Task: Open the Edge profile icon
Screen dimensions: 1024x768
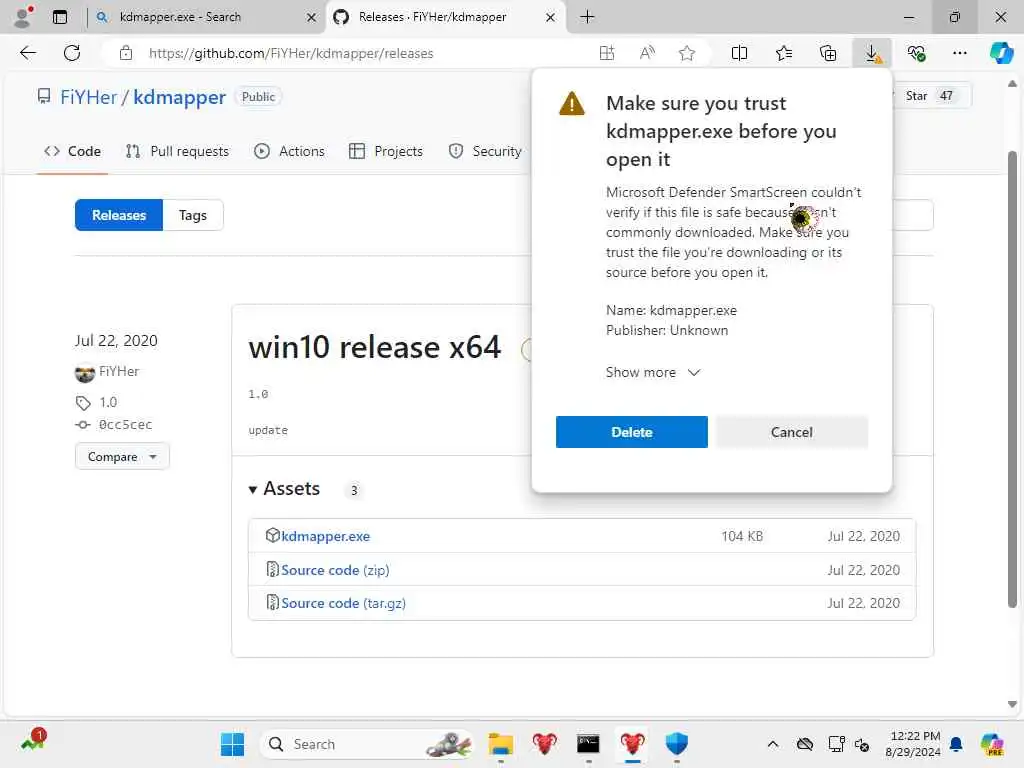Action: click(x=23, y=17)
